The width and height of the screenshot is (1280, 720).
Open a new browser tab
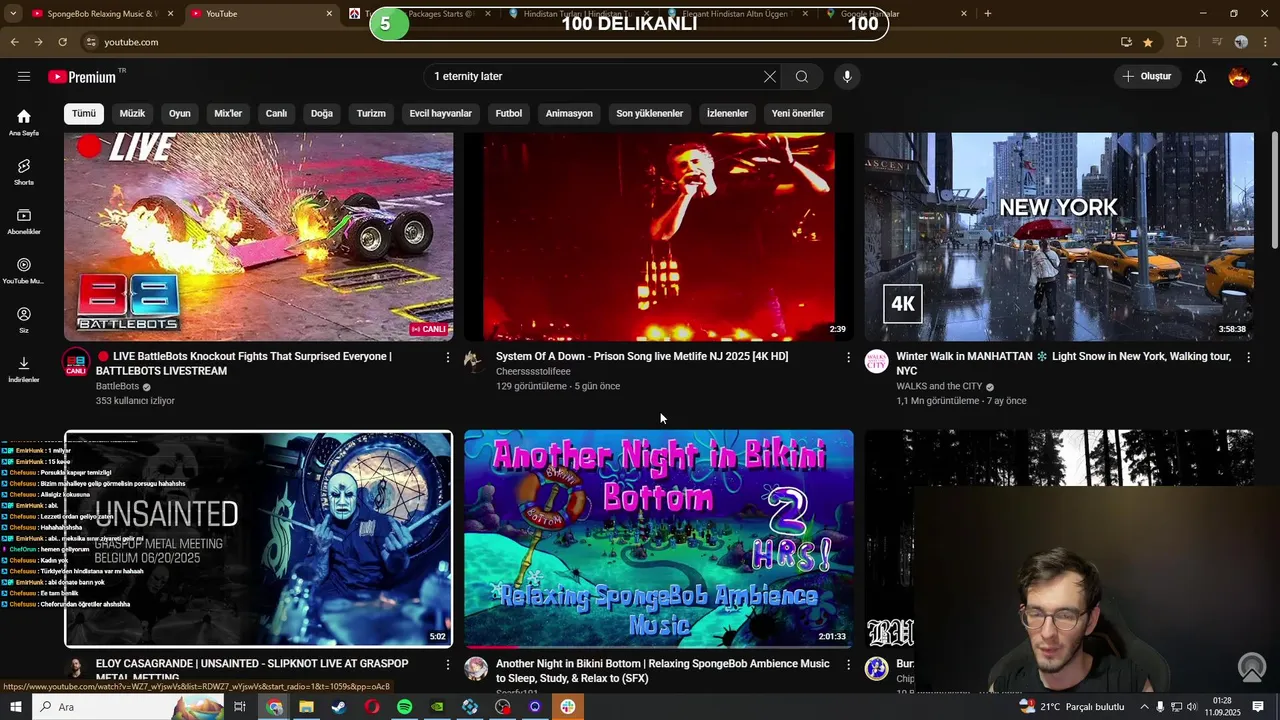(987, 14)
